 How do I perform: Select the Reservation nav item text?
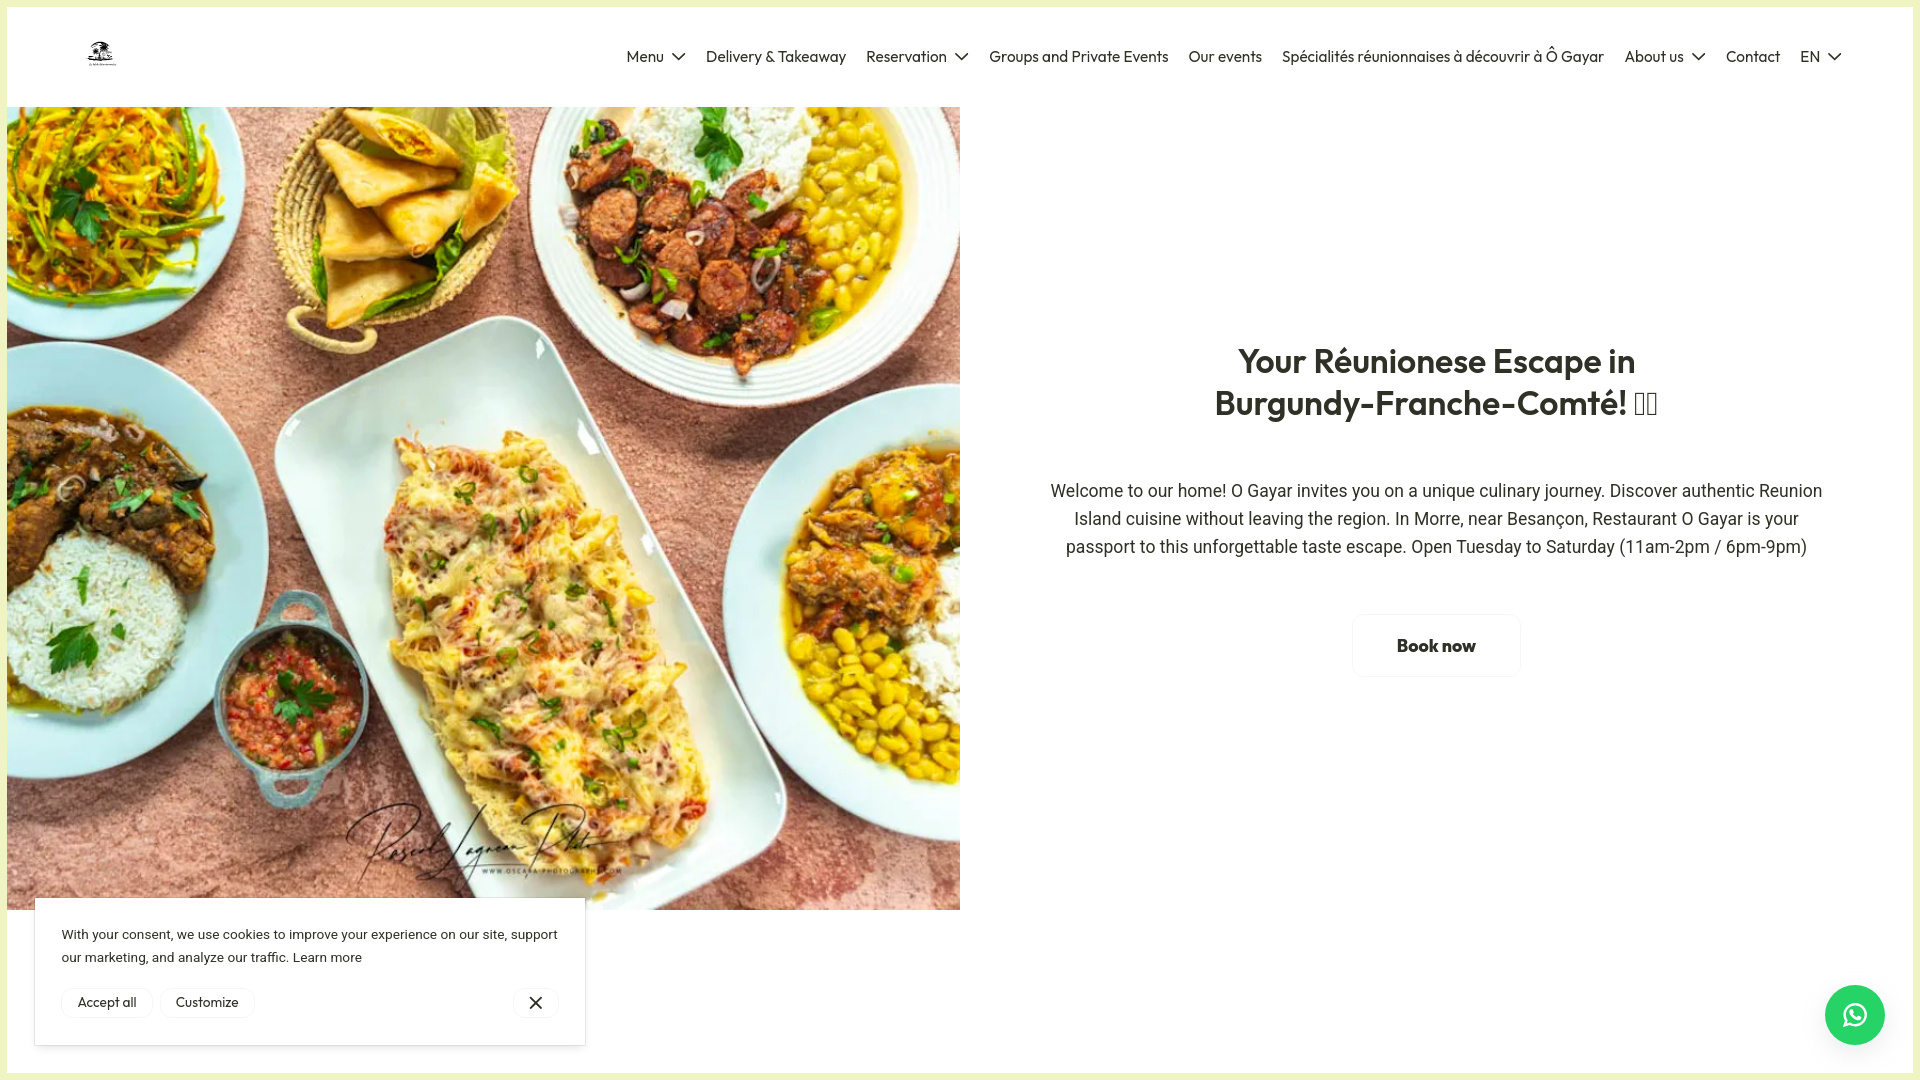coord(906,57)
